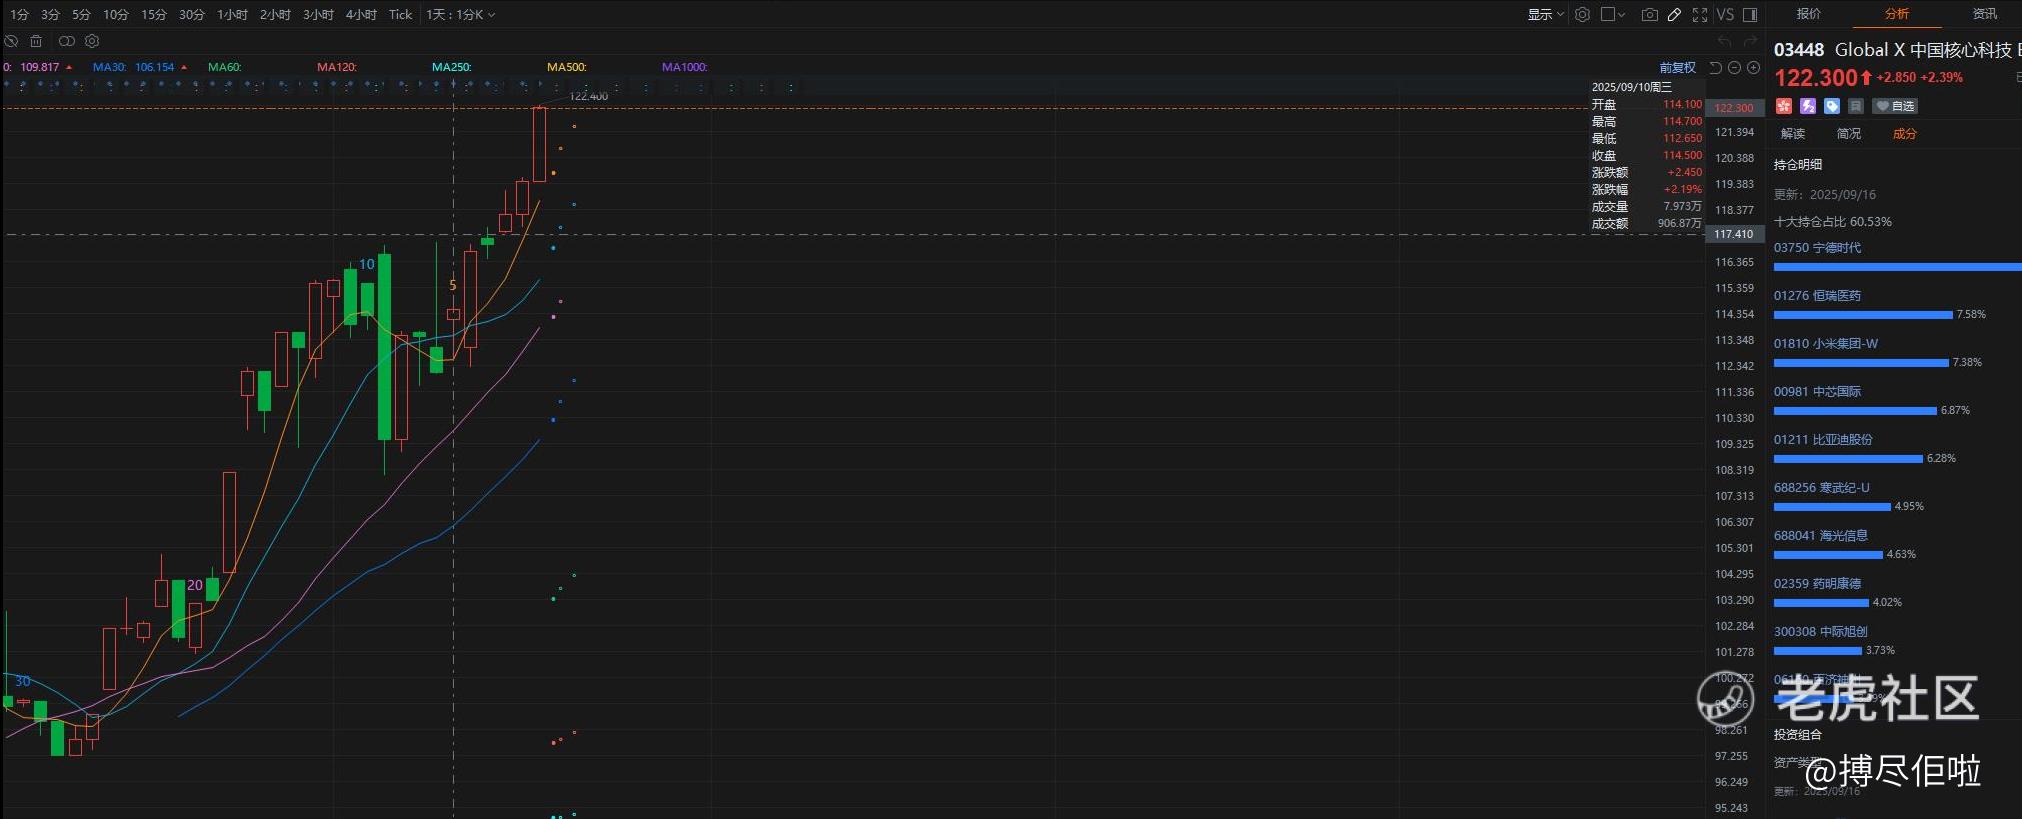Click the blue tag icon
The height and width of the screenshot is (819, 2022).
click(x=1832, y=106)
